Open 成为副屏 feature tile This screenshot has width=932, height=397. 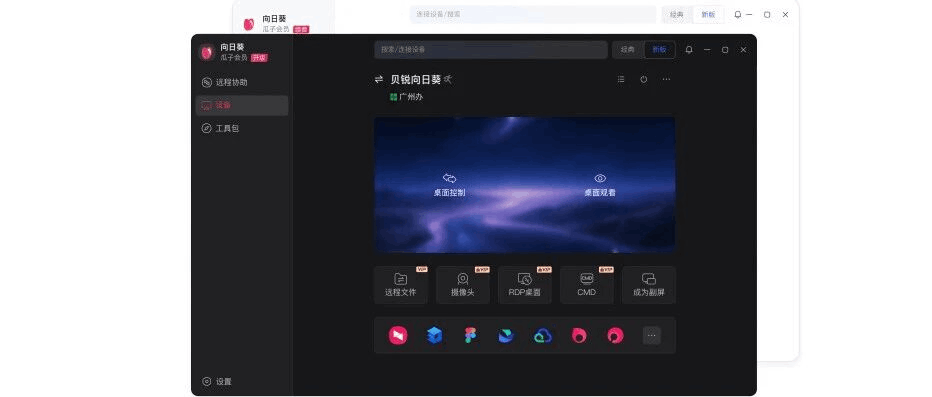648,285
